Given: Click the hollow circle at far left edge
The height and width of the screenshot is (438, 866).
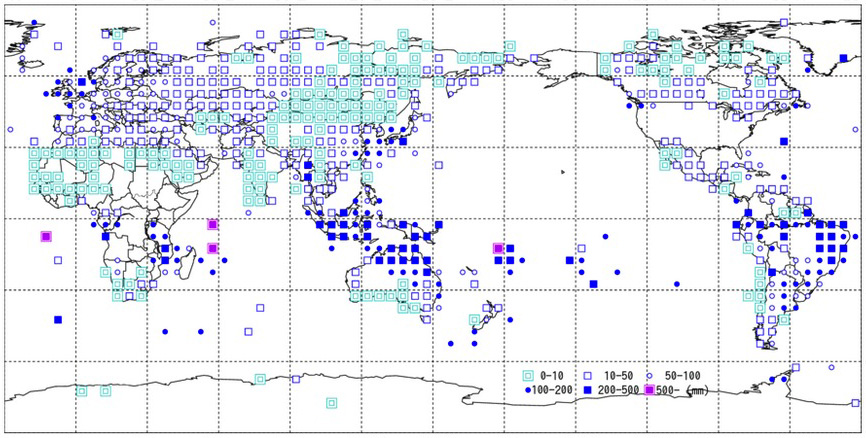Looking at the screenshot, I should point(10,129).
